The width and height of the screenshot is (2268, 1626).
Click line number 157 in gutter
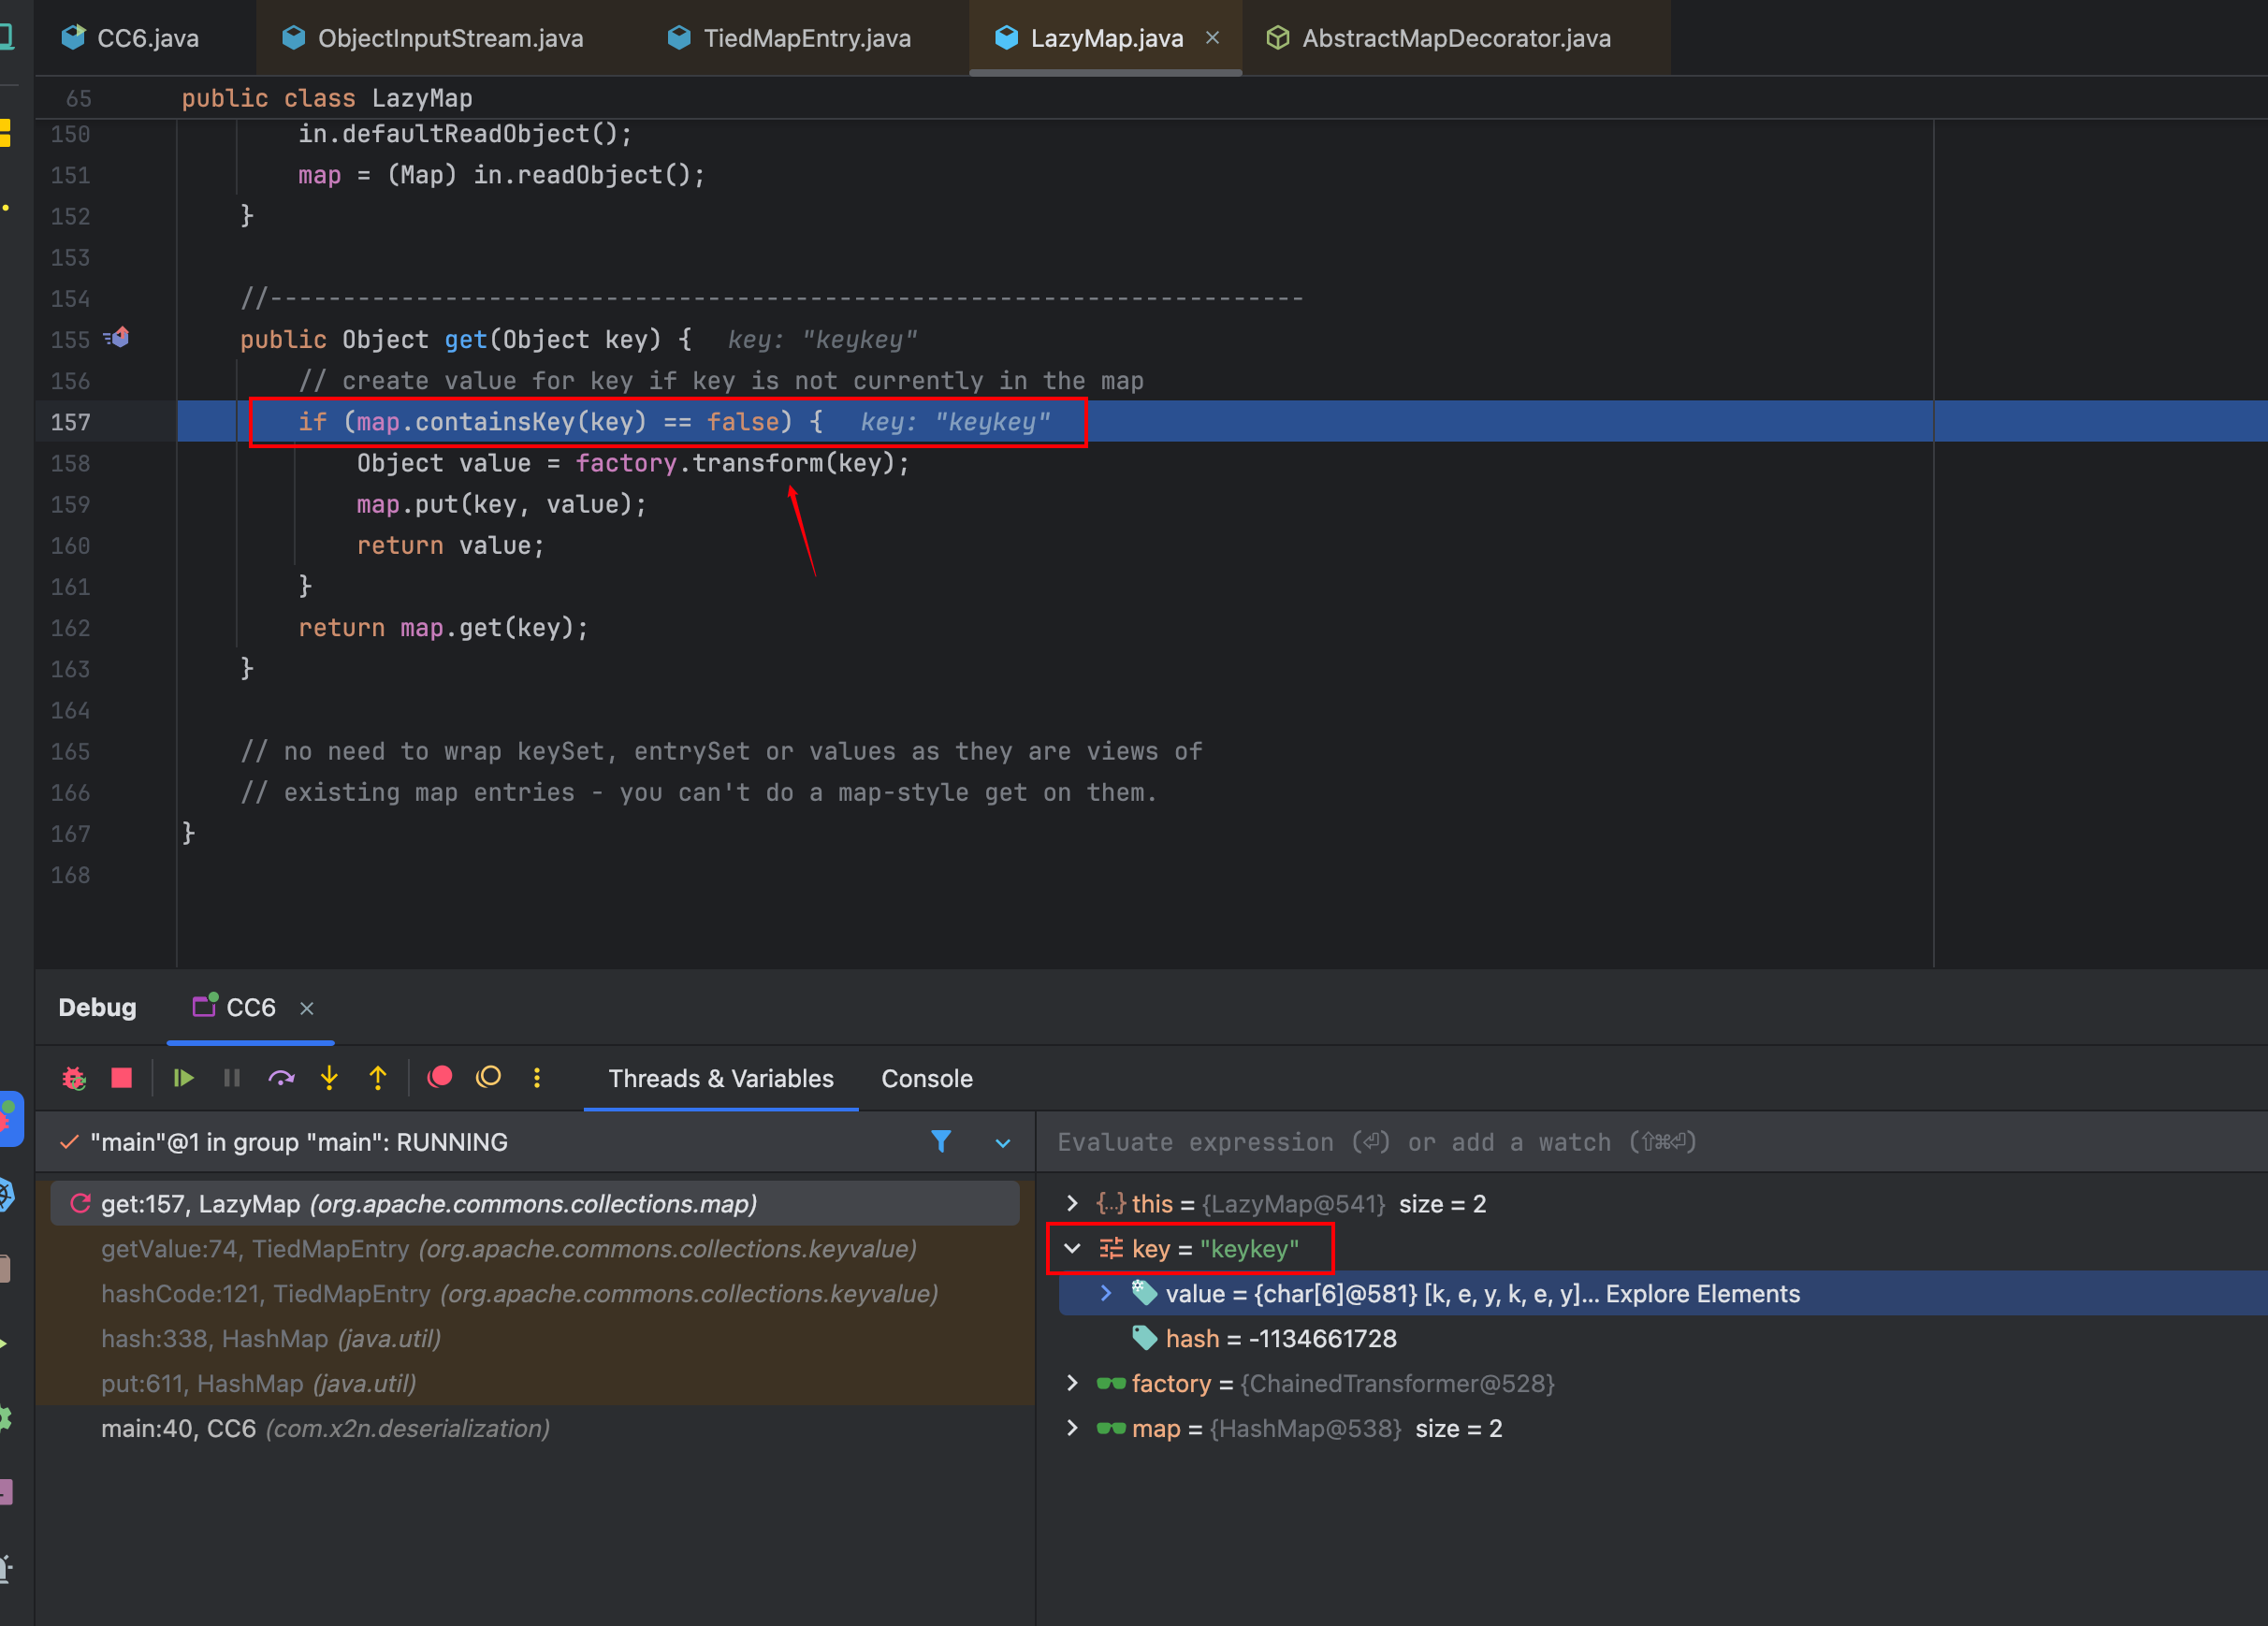(70, 422)
